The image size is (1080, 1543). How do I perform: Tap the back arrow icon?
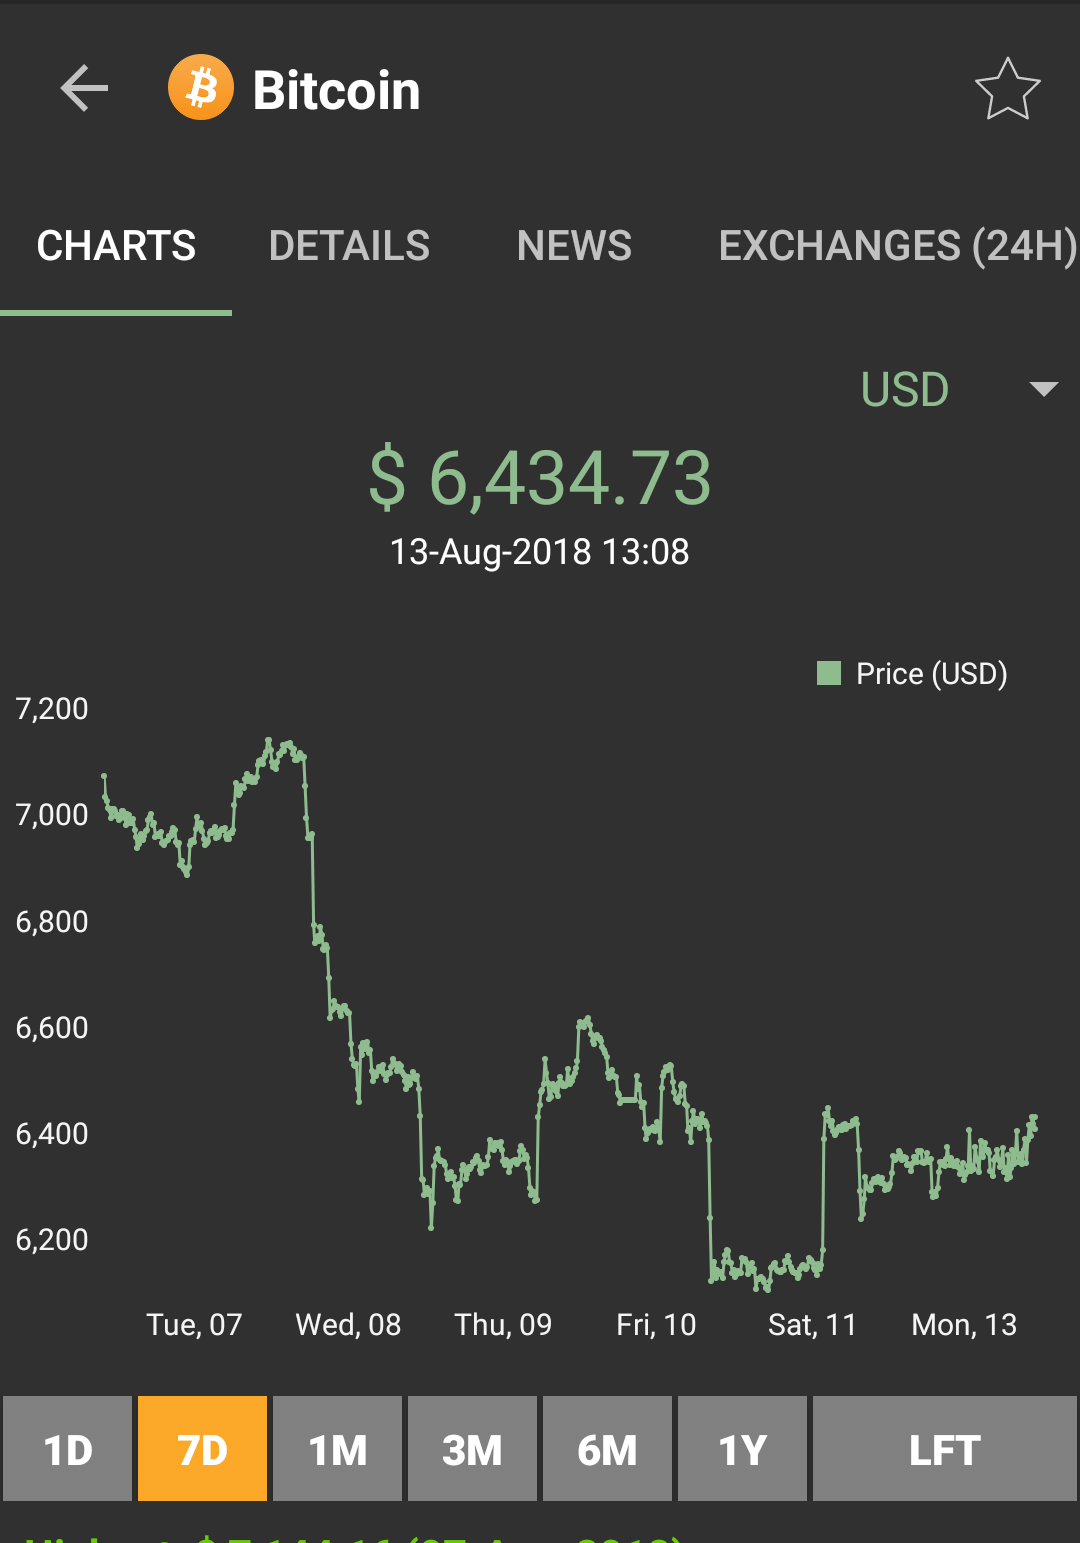pyautogui.click(x=84, y=89)
